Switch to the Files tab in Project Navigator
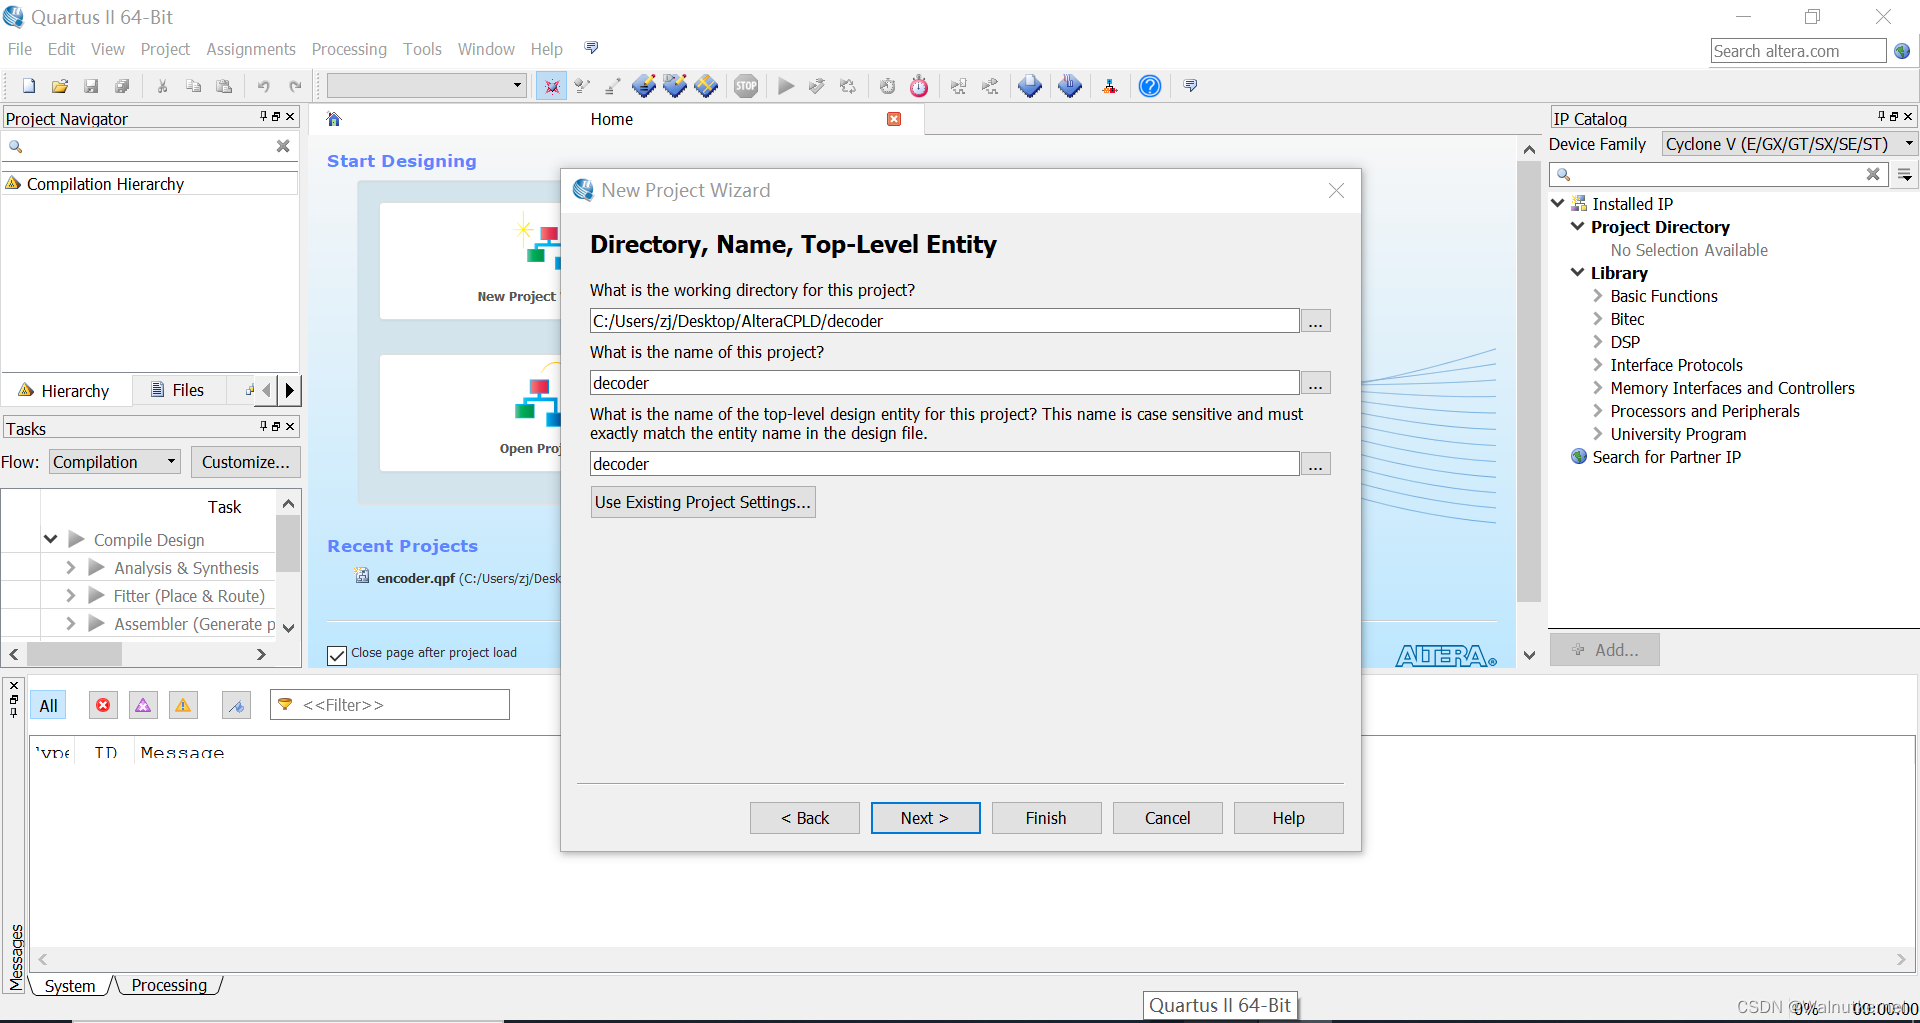 click(x=177, y=390)
